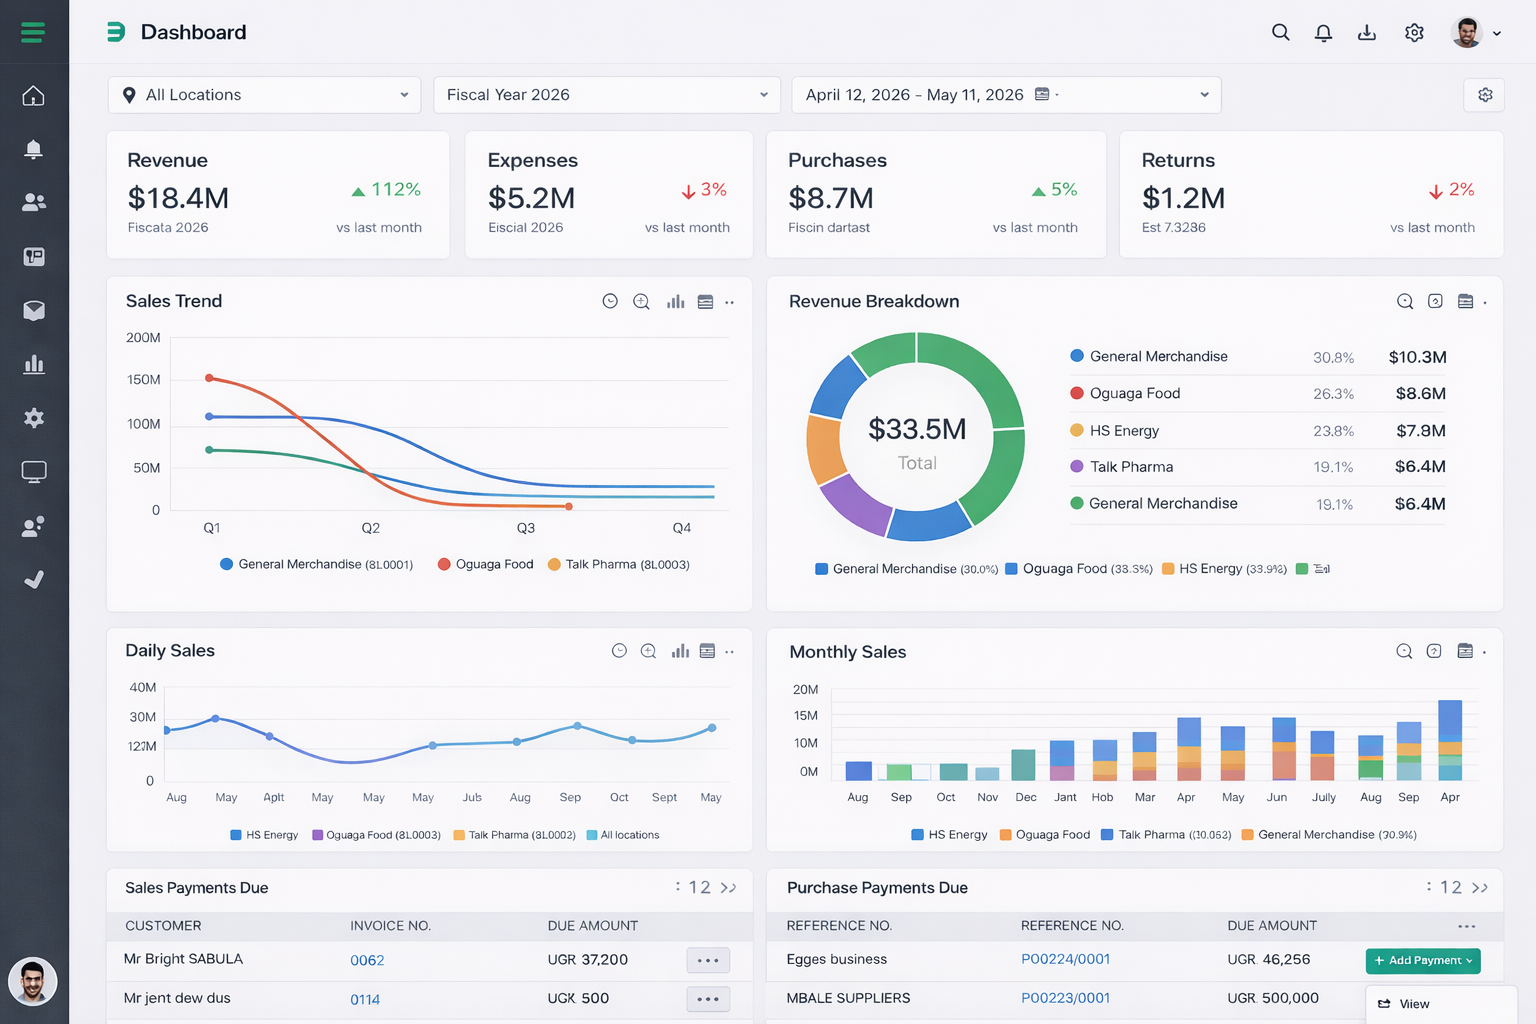Viewport: 1536px width, 1024px height.
Task: Open invoice 0062 link
Action: click(x=367, y=960)
